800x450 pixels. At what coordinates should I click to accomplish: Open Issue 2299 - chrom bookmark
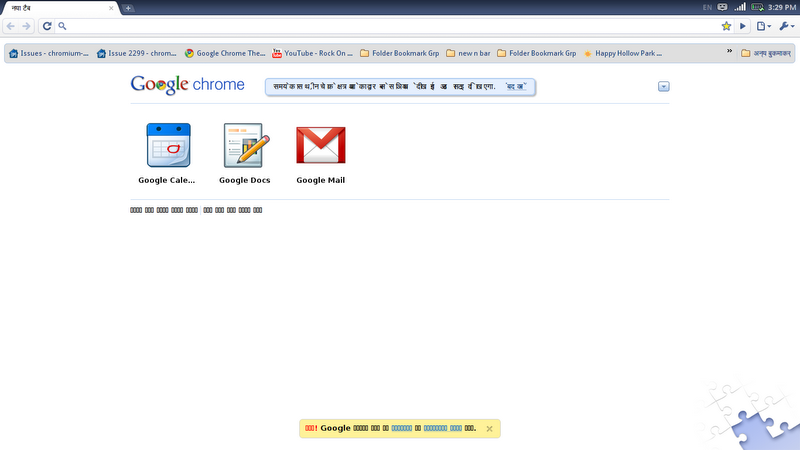(137, 53)
